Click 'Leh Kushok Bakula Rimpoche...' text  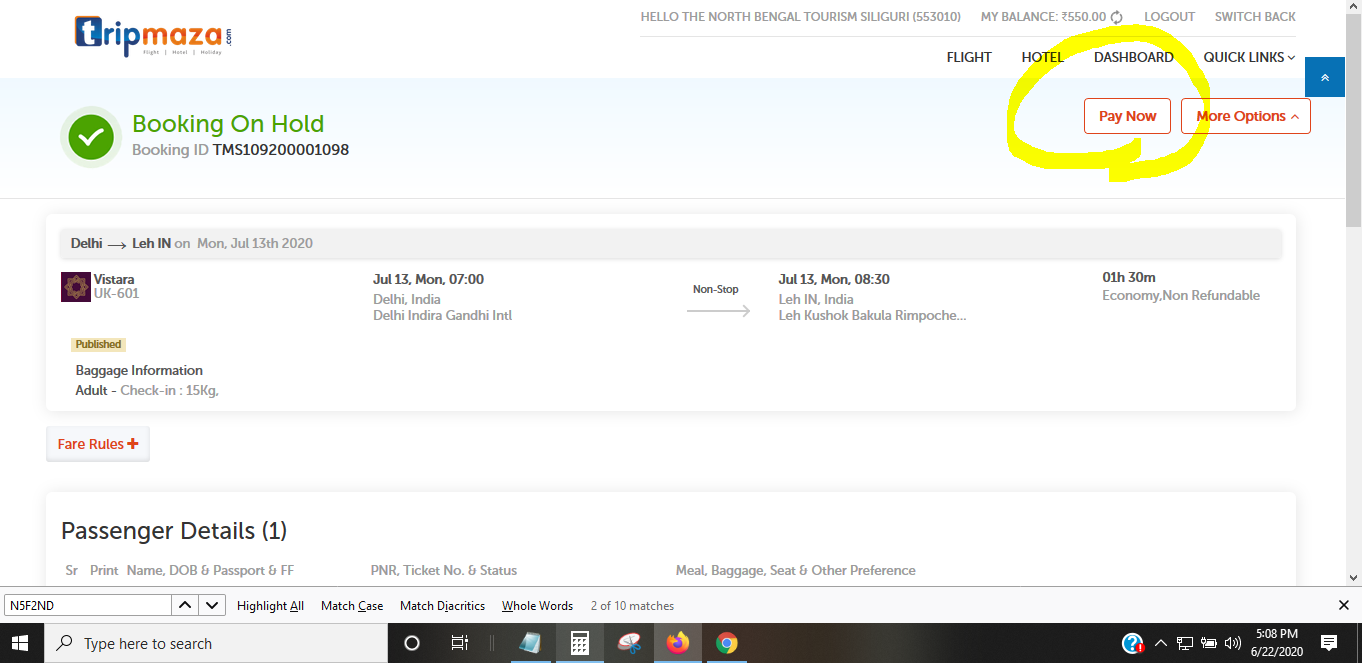[x=872, y=315]
